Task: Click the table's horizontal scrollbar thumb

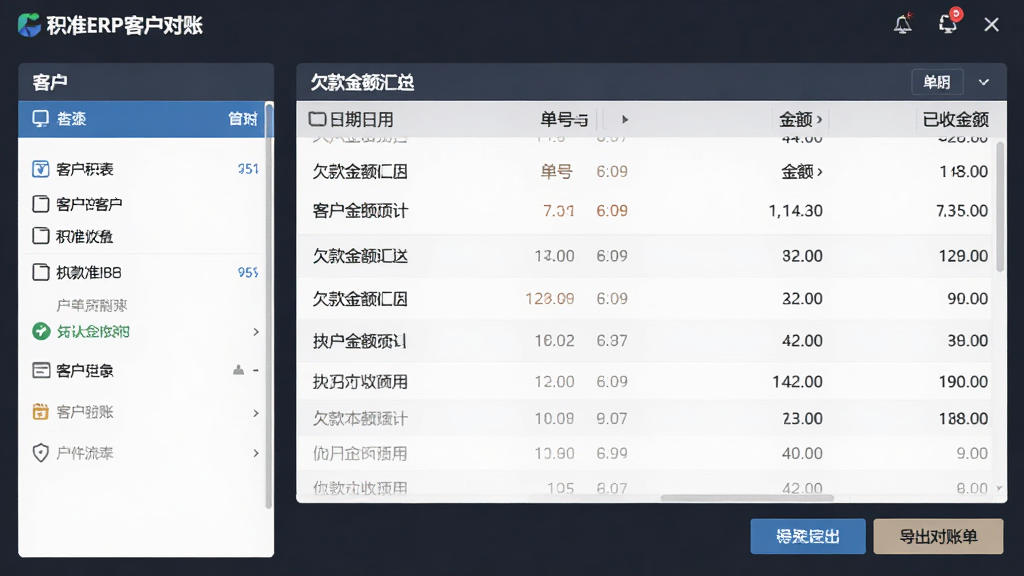Action: (x=747, y=498)
